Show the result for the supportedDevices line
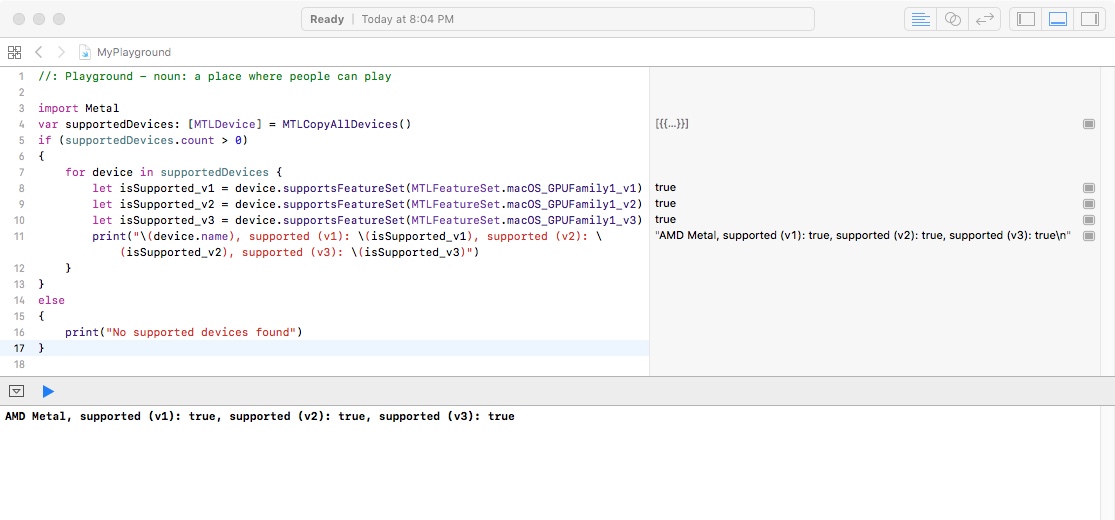This screenshot has width=1115, height=520. 1089,124
